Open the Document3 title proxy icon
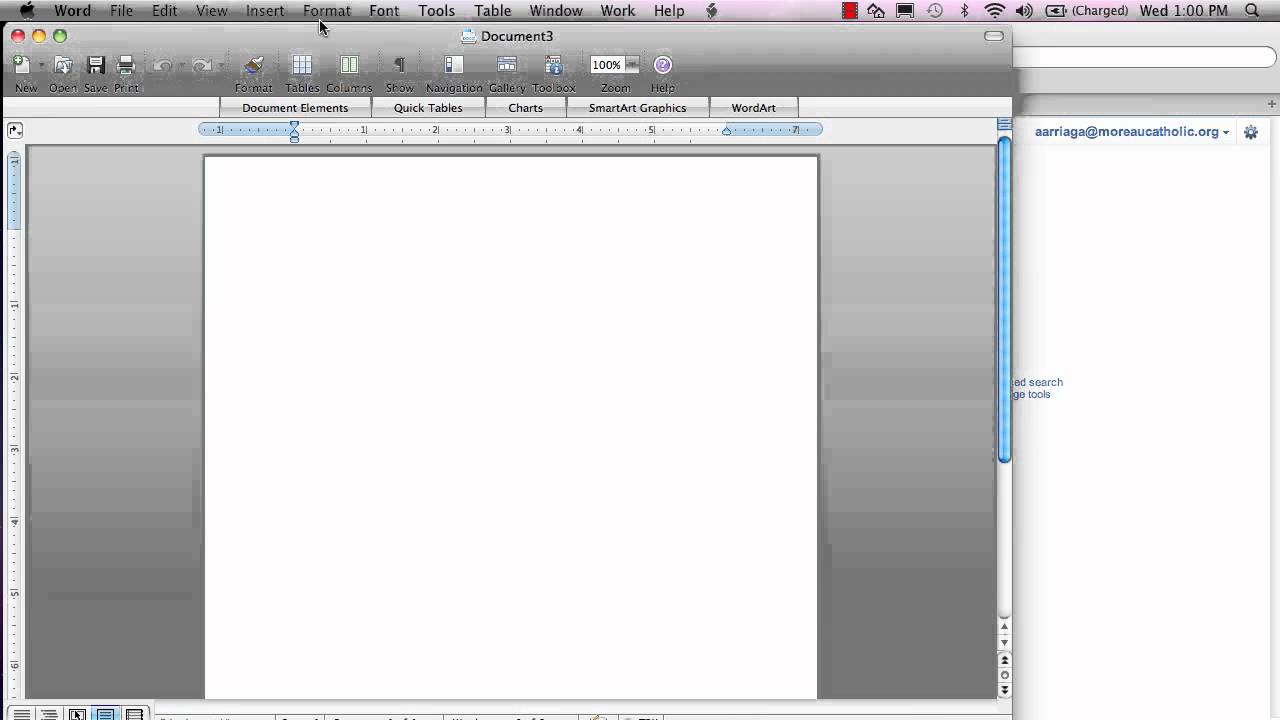Viewport: 1280px width, 720px height. [x=468, y=36]
